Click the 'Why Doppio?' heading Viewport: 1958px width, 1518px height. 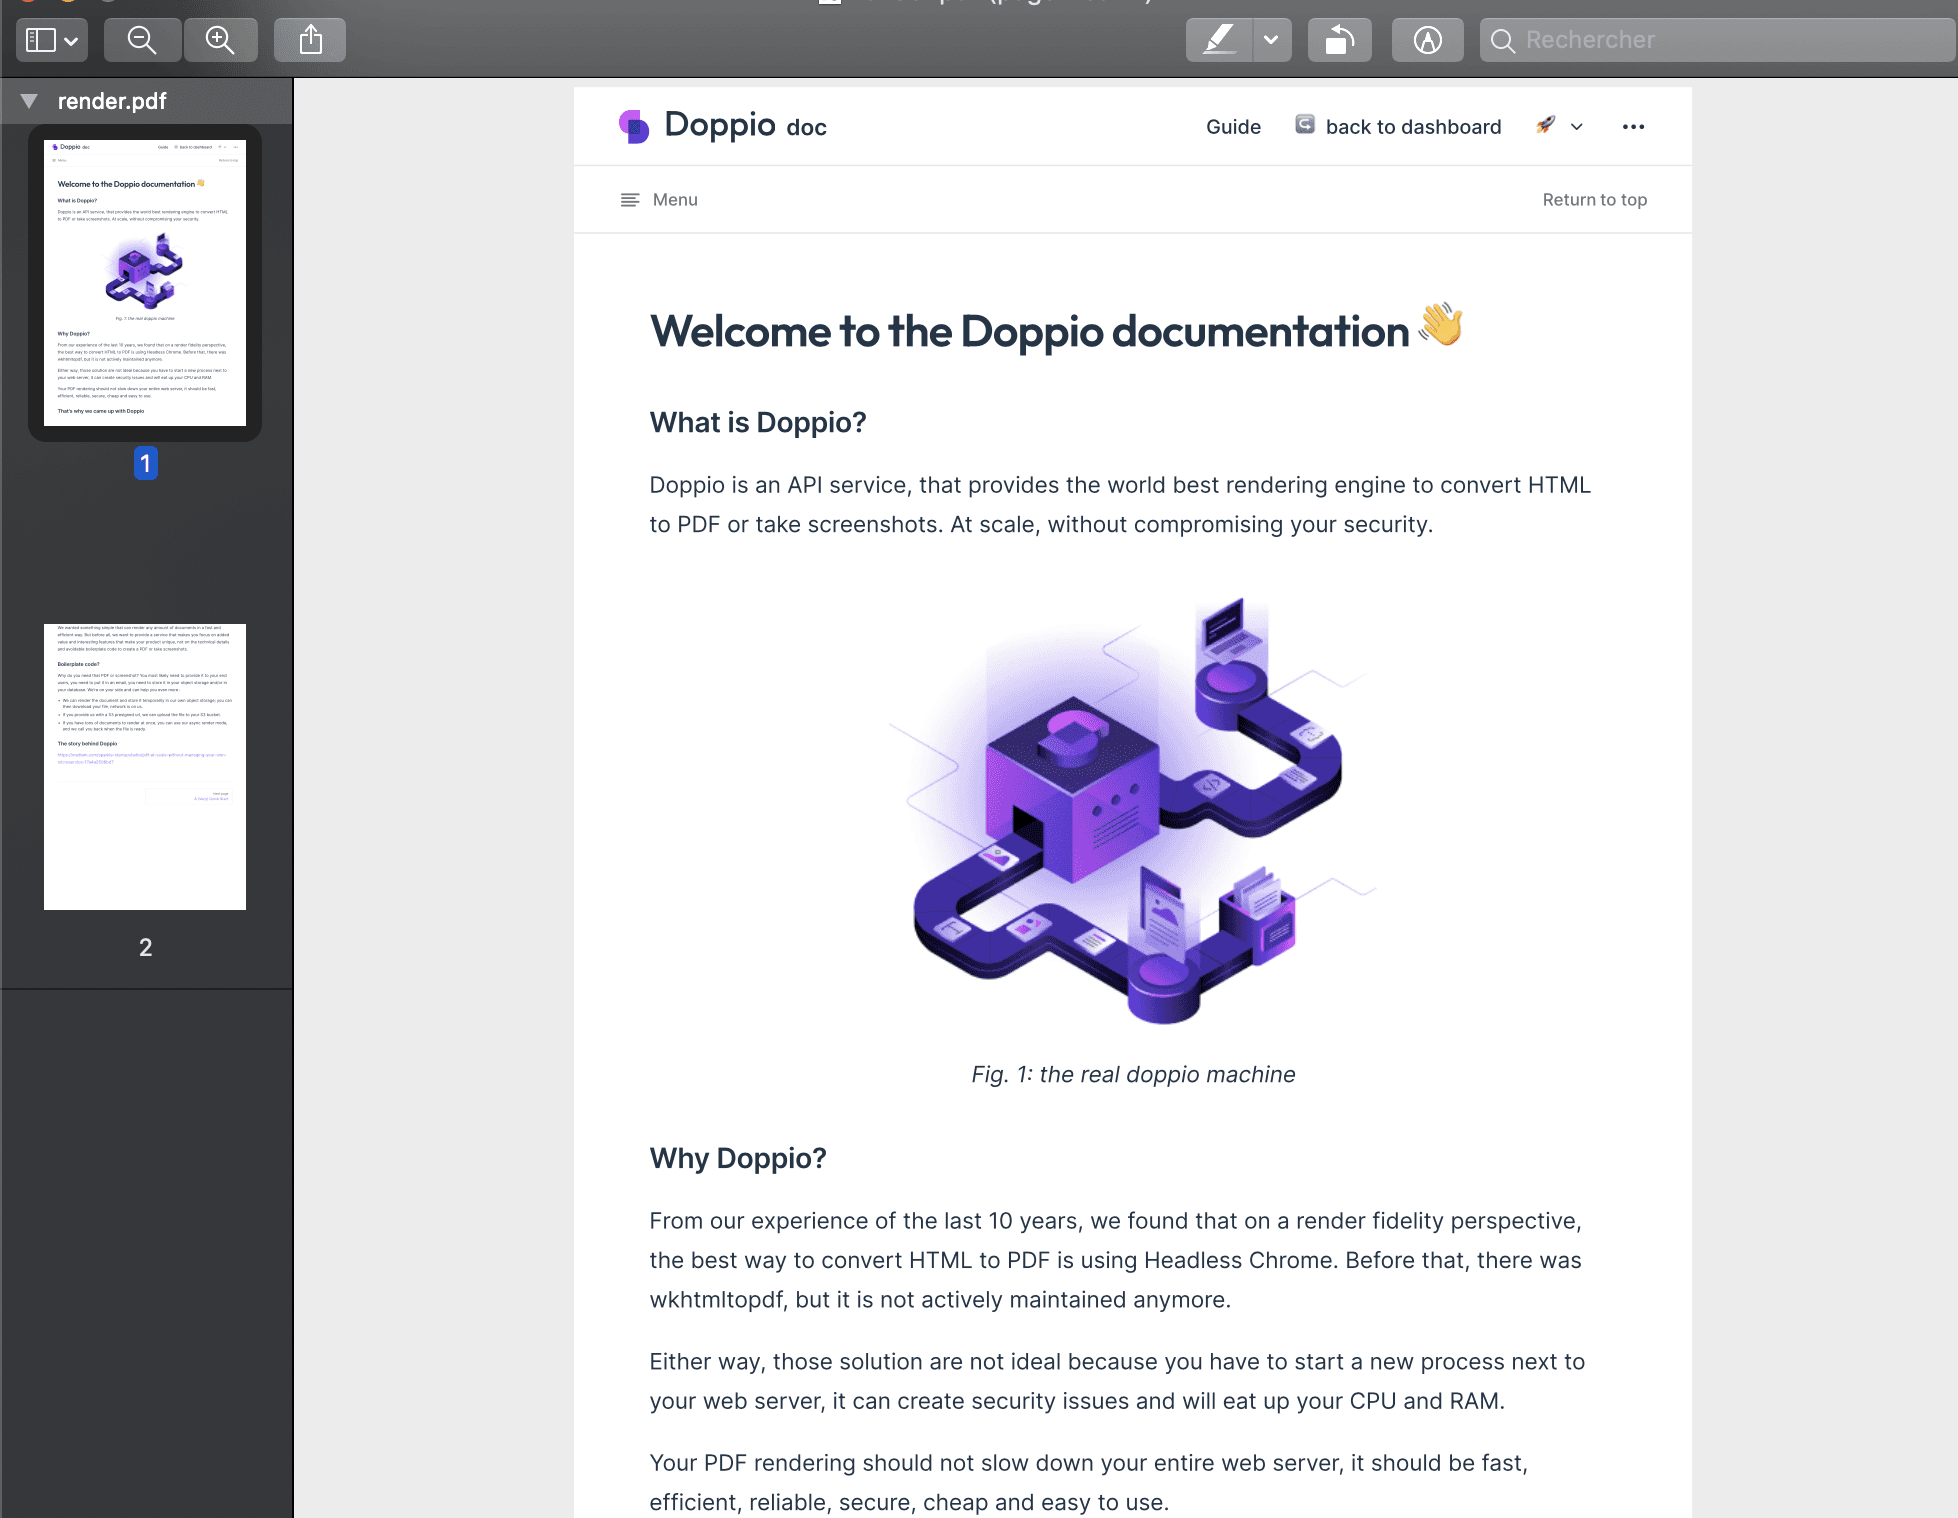(x=738, y=1158)
